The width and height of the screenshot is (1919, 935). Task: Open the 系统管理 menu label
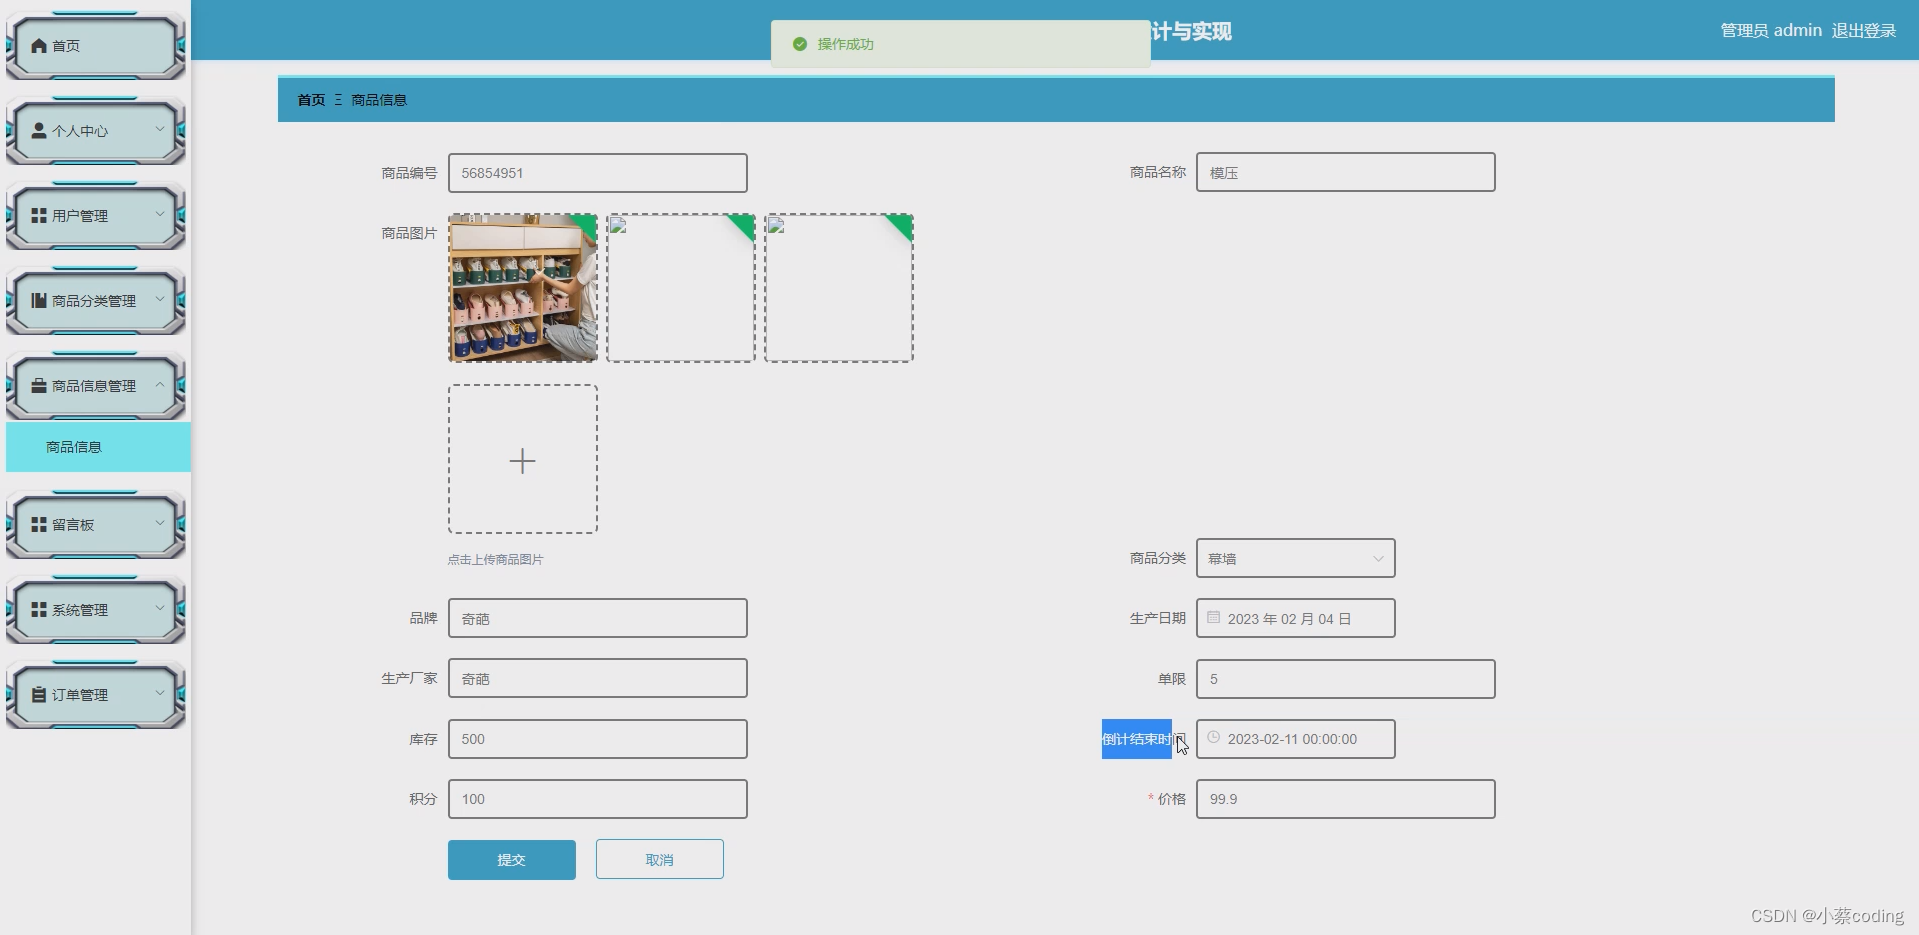pos(80,610)
